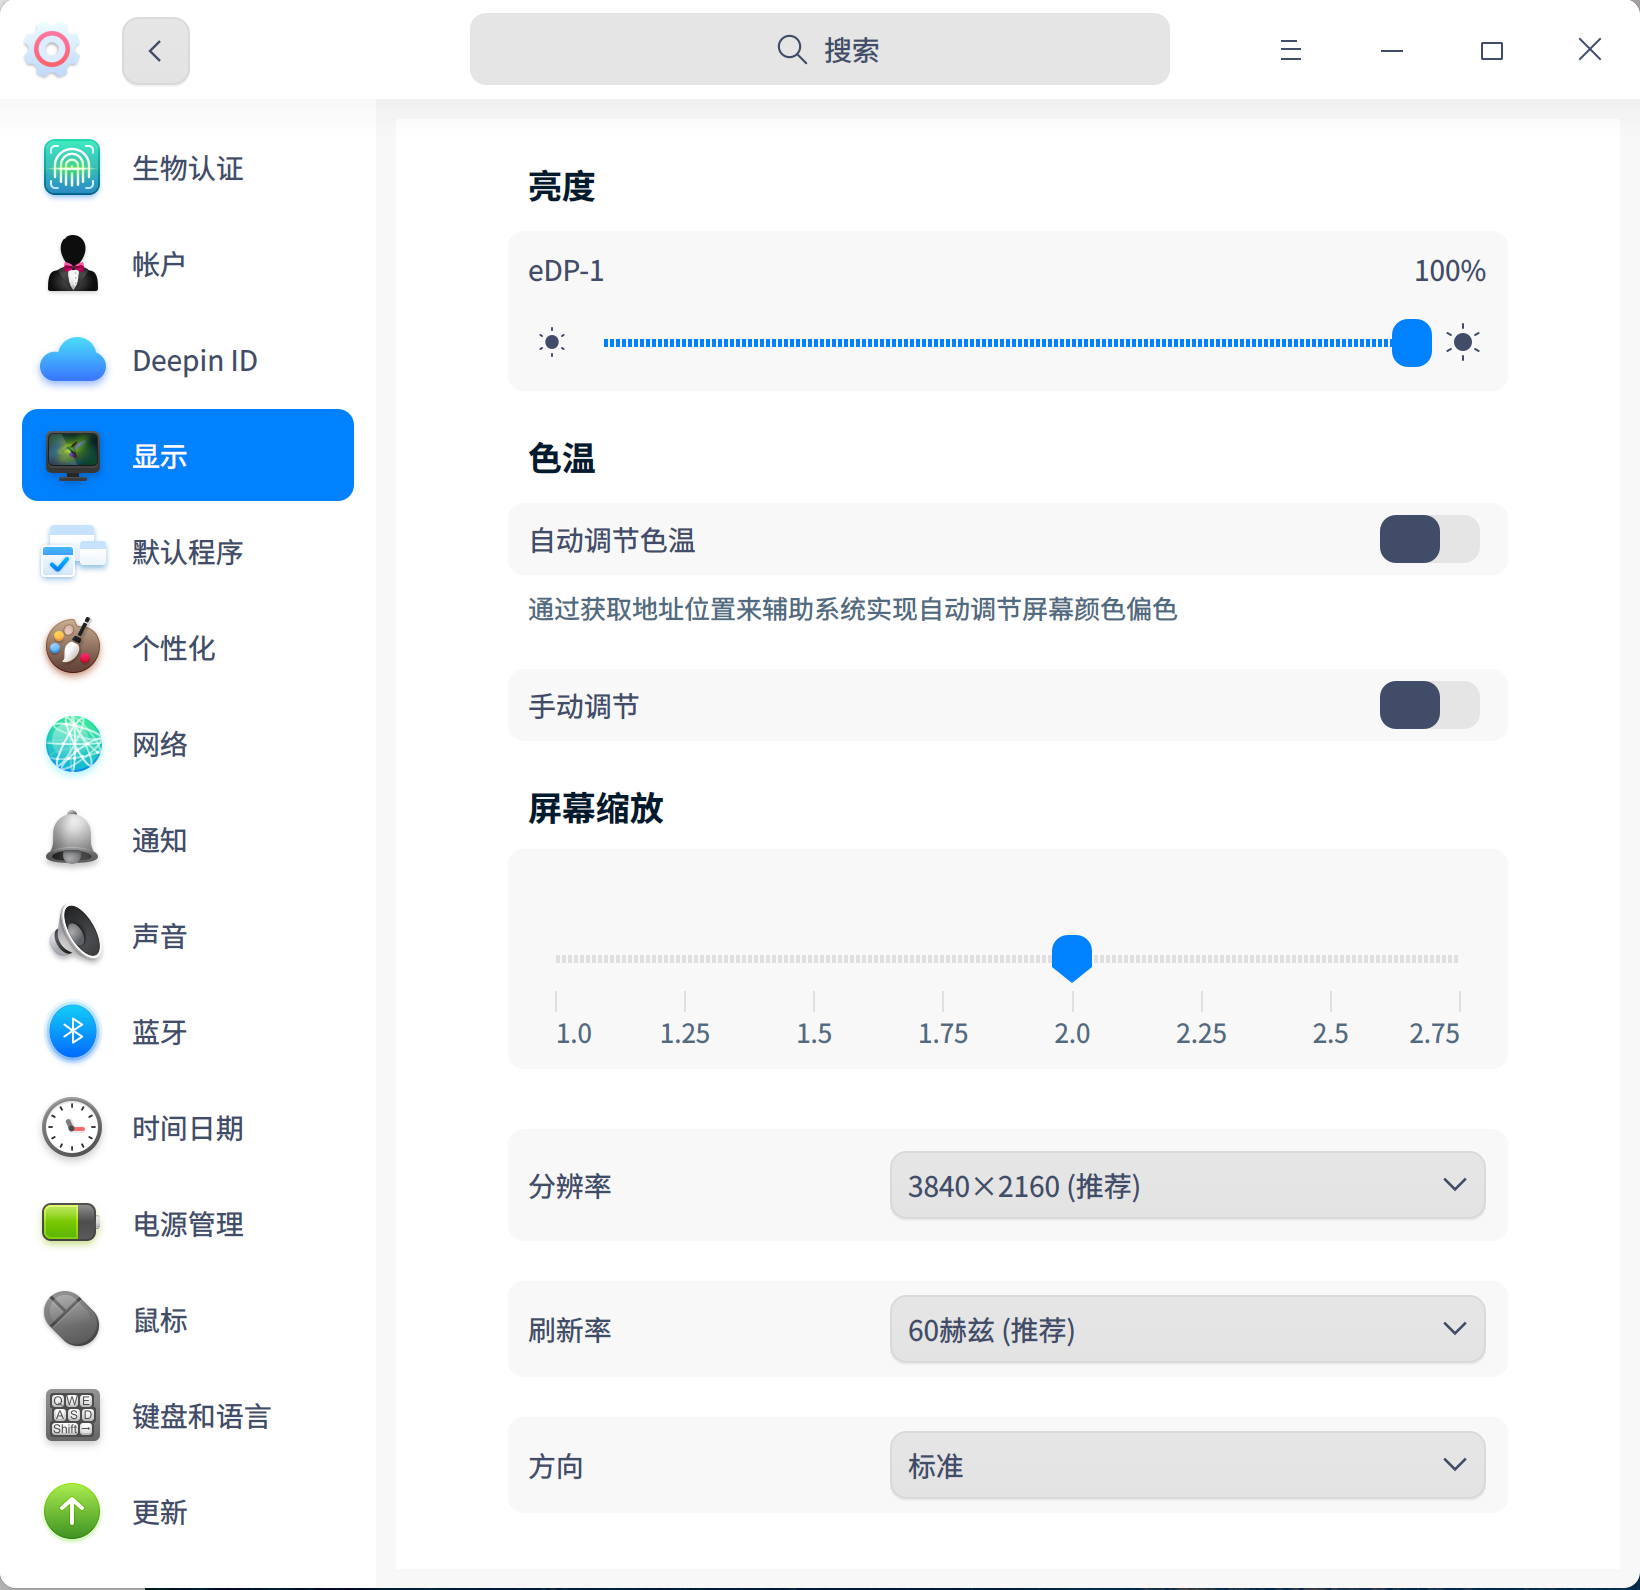Expand the 刷新率 refresh rate dropdown
1640x1590 pixels.
1186,1330
